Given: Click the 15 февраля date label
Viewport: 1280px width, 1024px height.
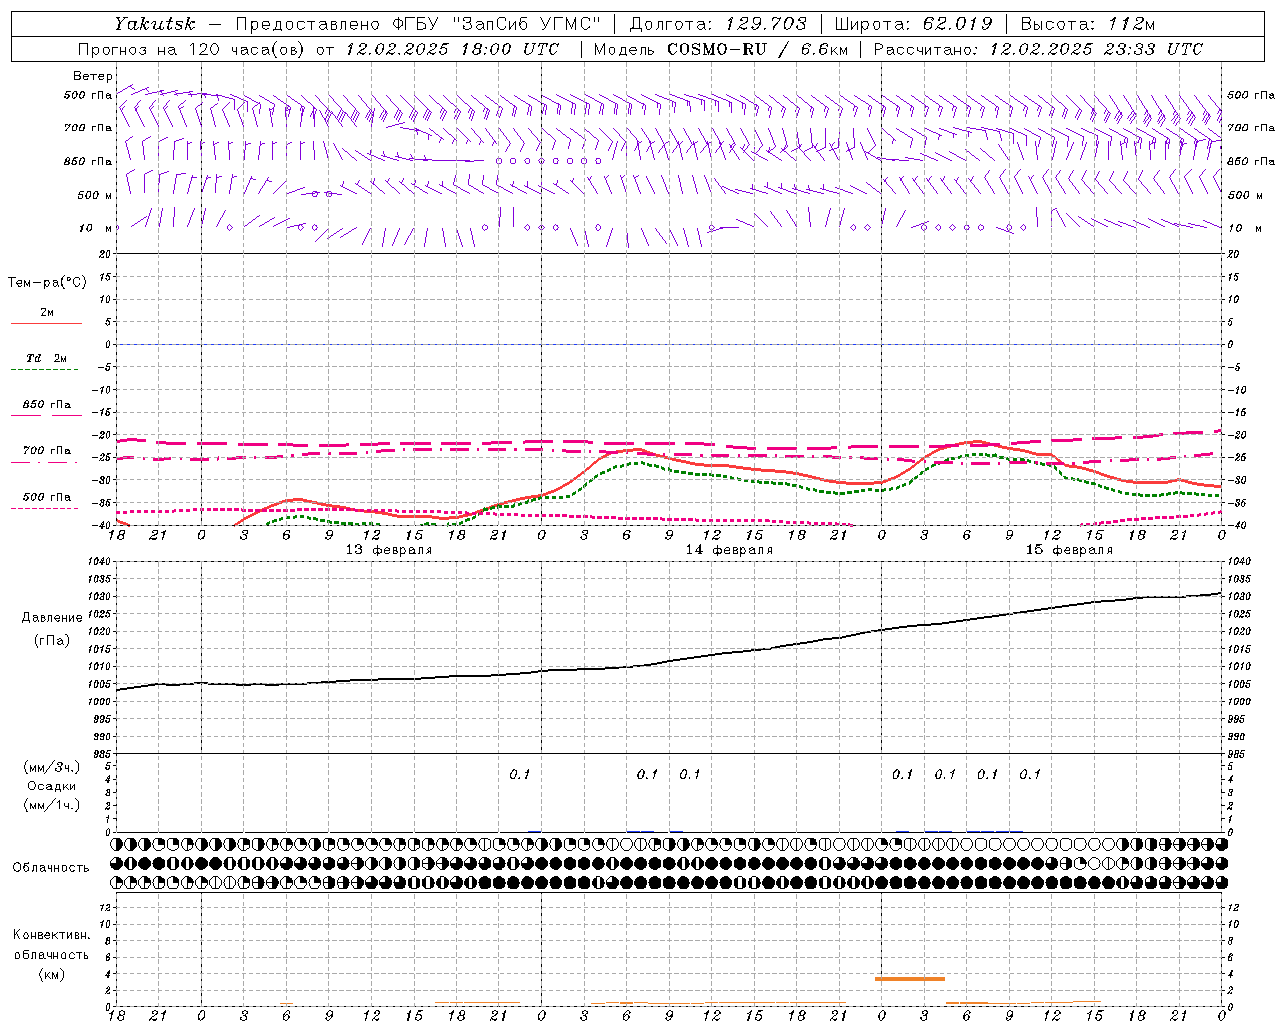Looking at the screenshot, I should (1069, 550).
